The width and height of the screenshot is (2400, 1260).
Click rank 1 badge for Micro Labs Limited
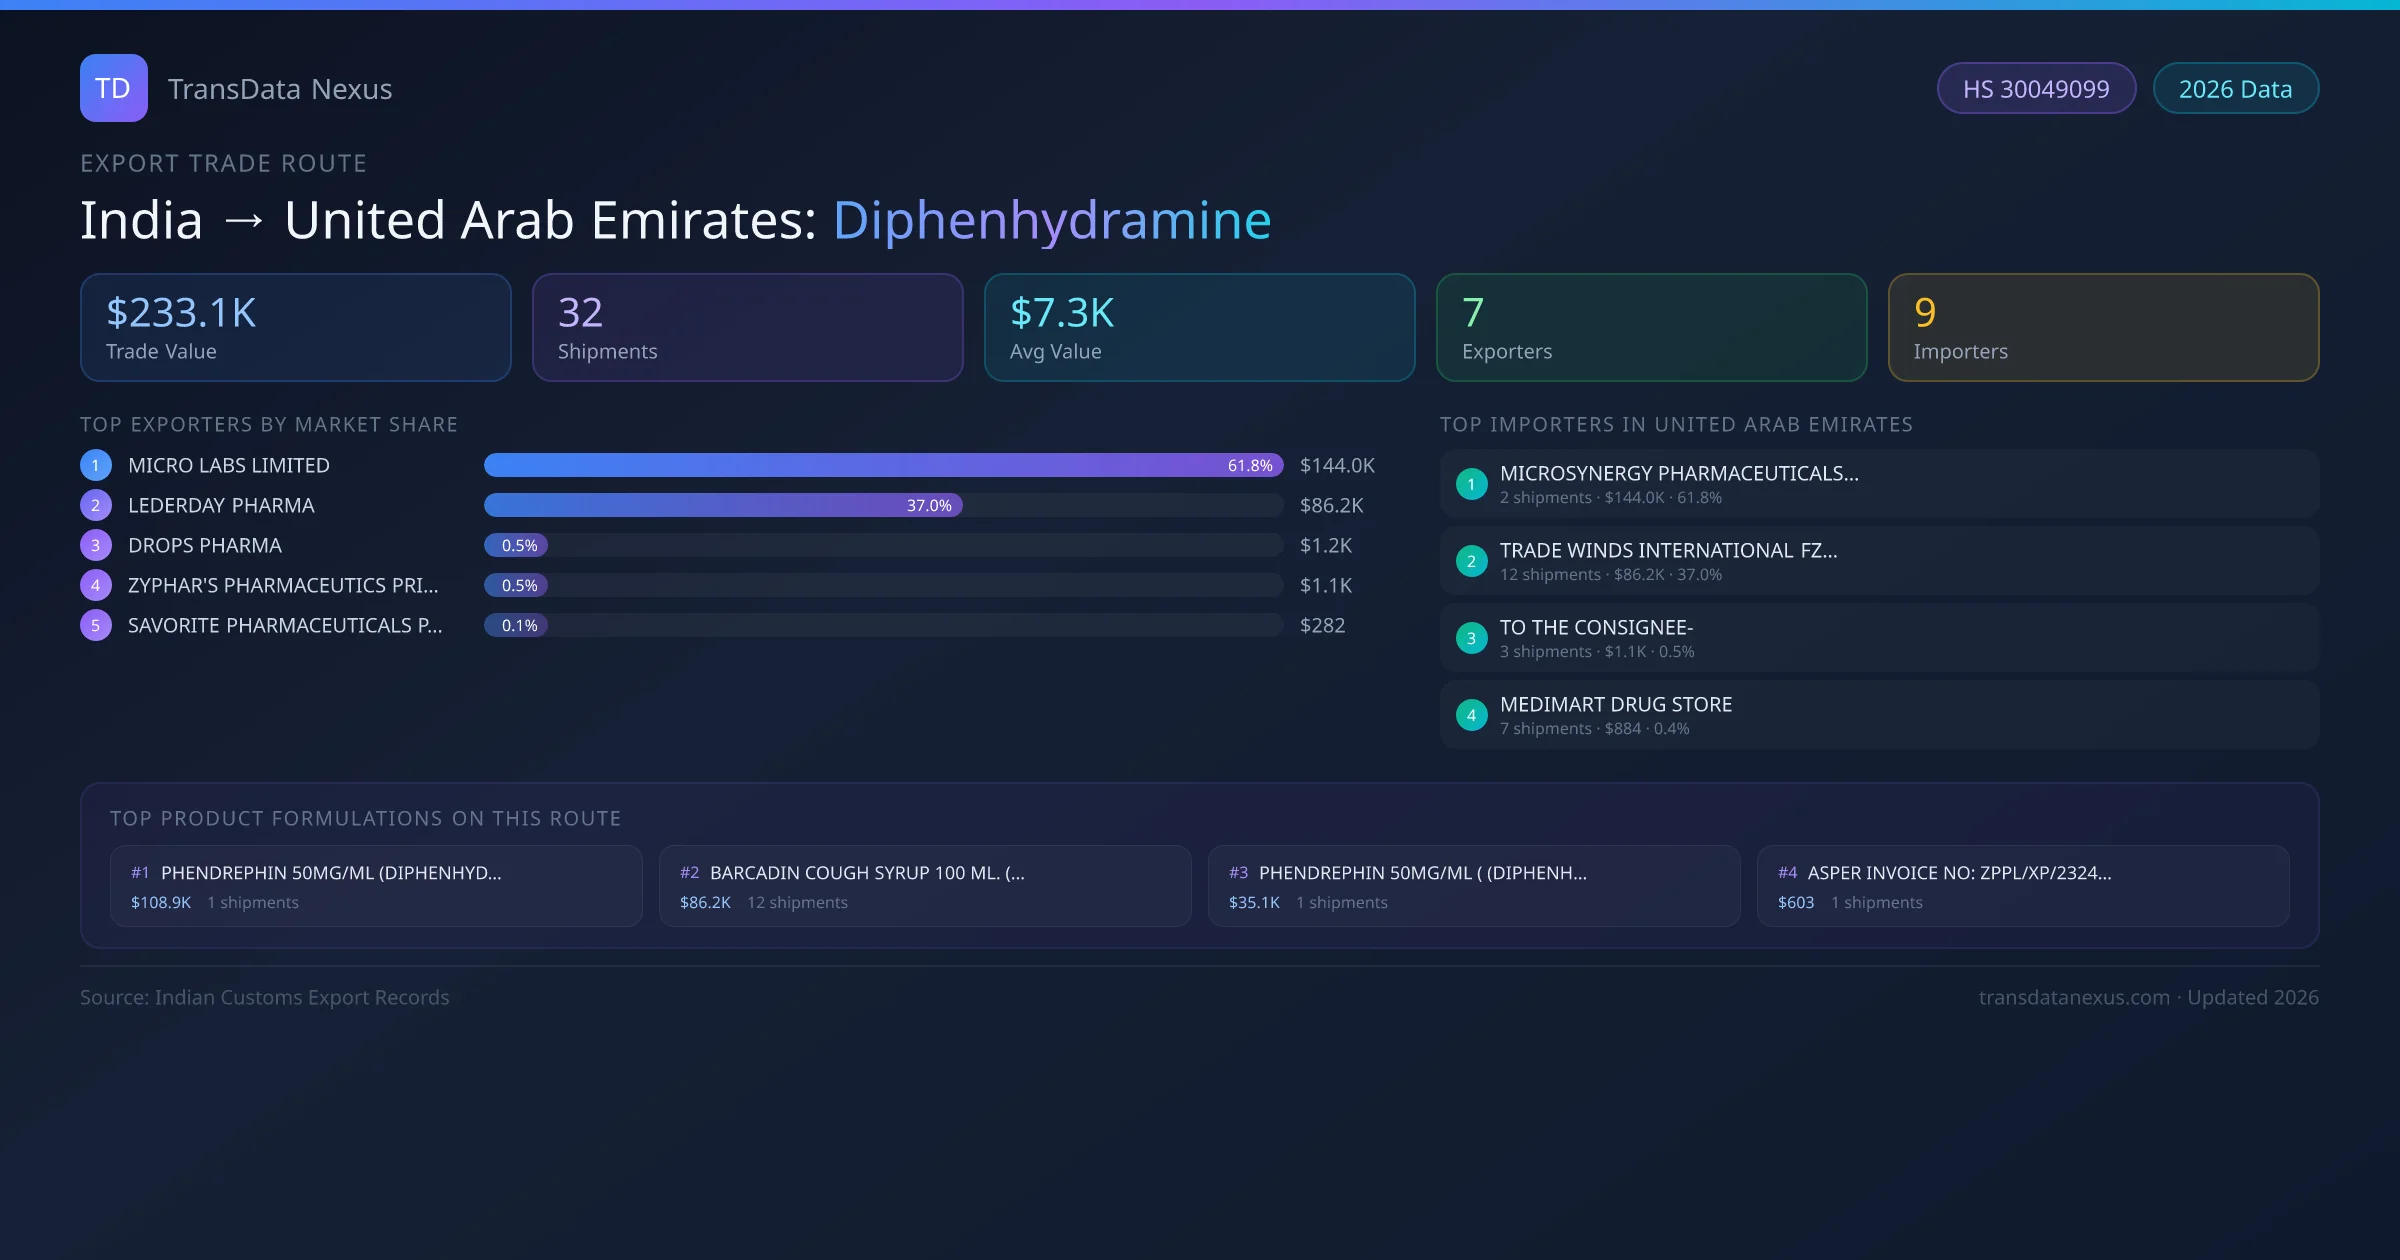[x=96, y=465]
